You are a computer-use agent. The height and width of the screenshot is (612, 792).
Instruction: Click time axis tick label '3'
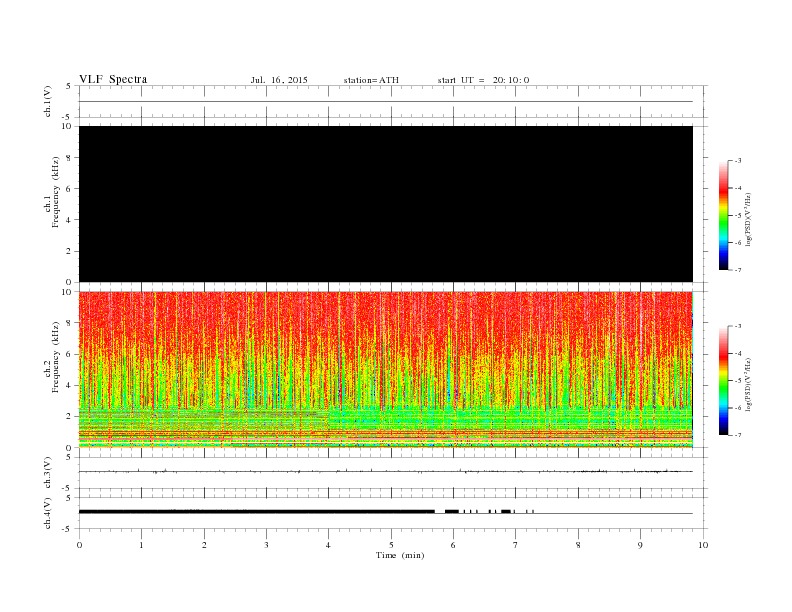267,545
